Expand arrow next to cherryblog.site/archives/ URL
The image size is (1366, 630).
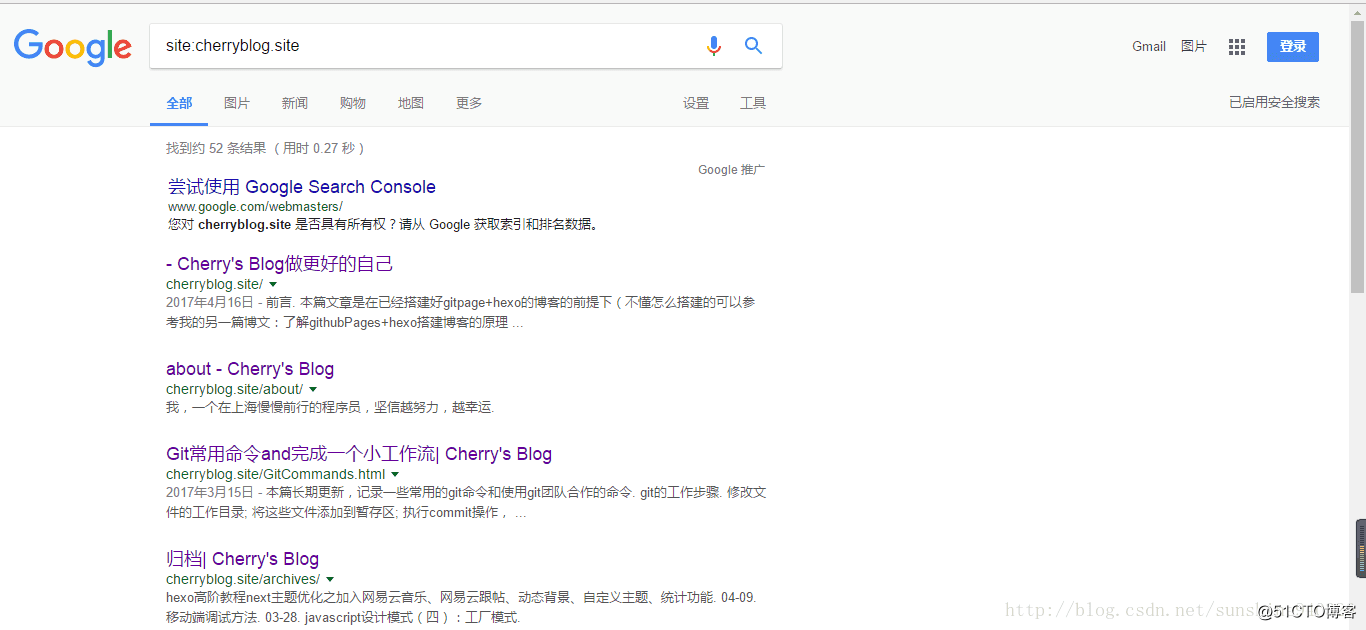(330, 580)
